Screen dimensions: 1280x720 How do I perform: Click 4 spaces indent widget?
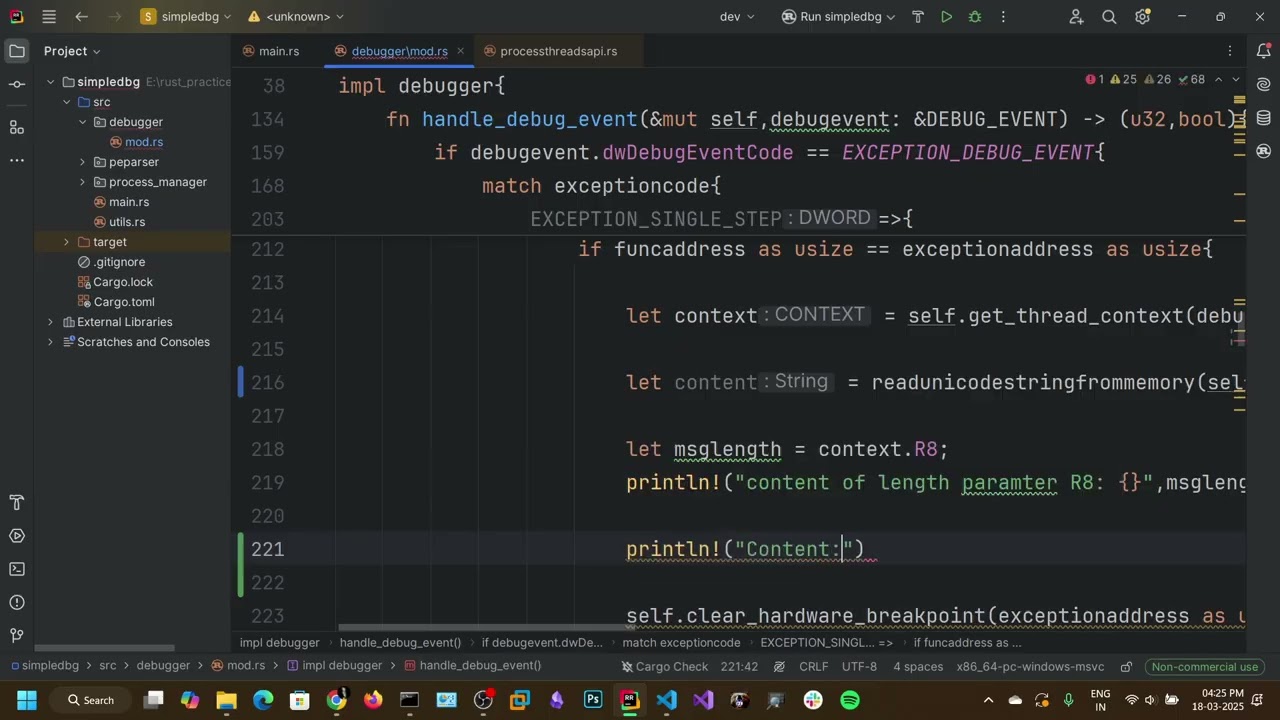[x=918, y=667]
